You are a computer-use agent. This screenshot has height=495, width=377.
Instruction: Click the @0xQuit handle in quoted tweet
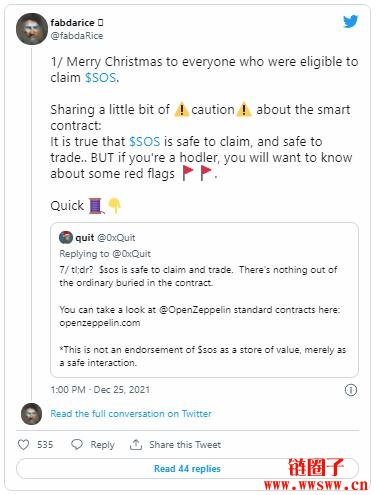116,238
